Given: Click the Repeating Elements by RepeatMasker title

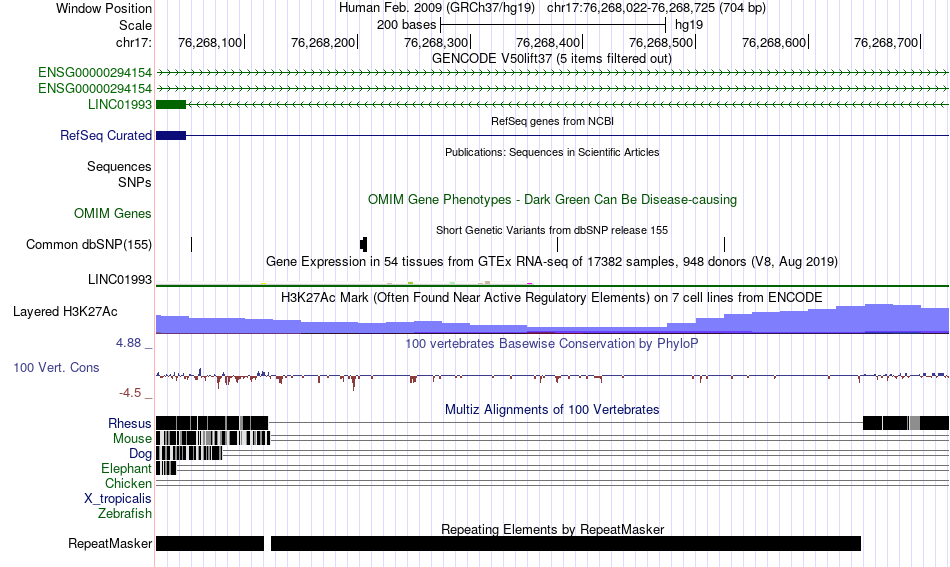Looking at the screenshot, I should pyautogui.click(x=553, y=529).
